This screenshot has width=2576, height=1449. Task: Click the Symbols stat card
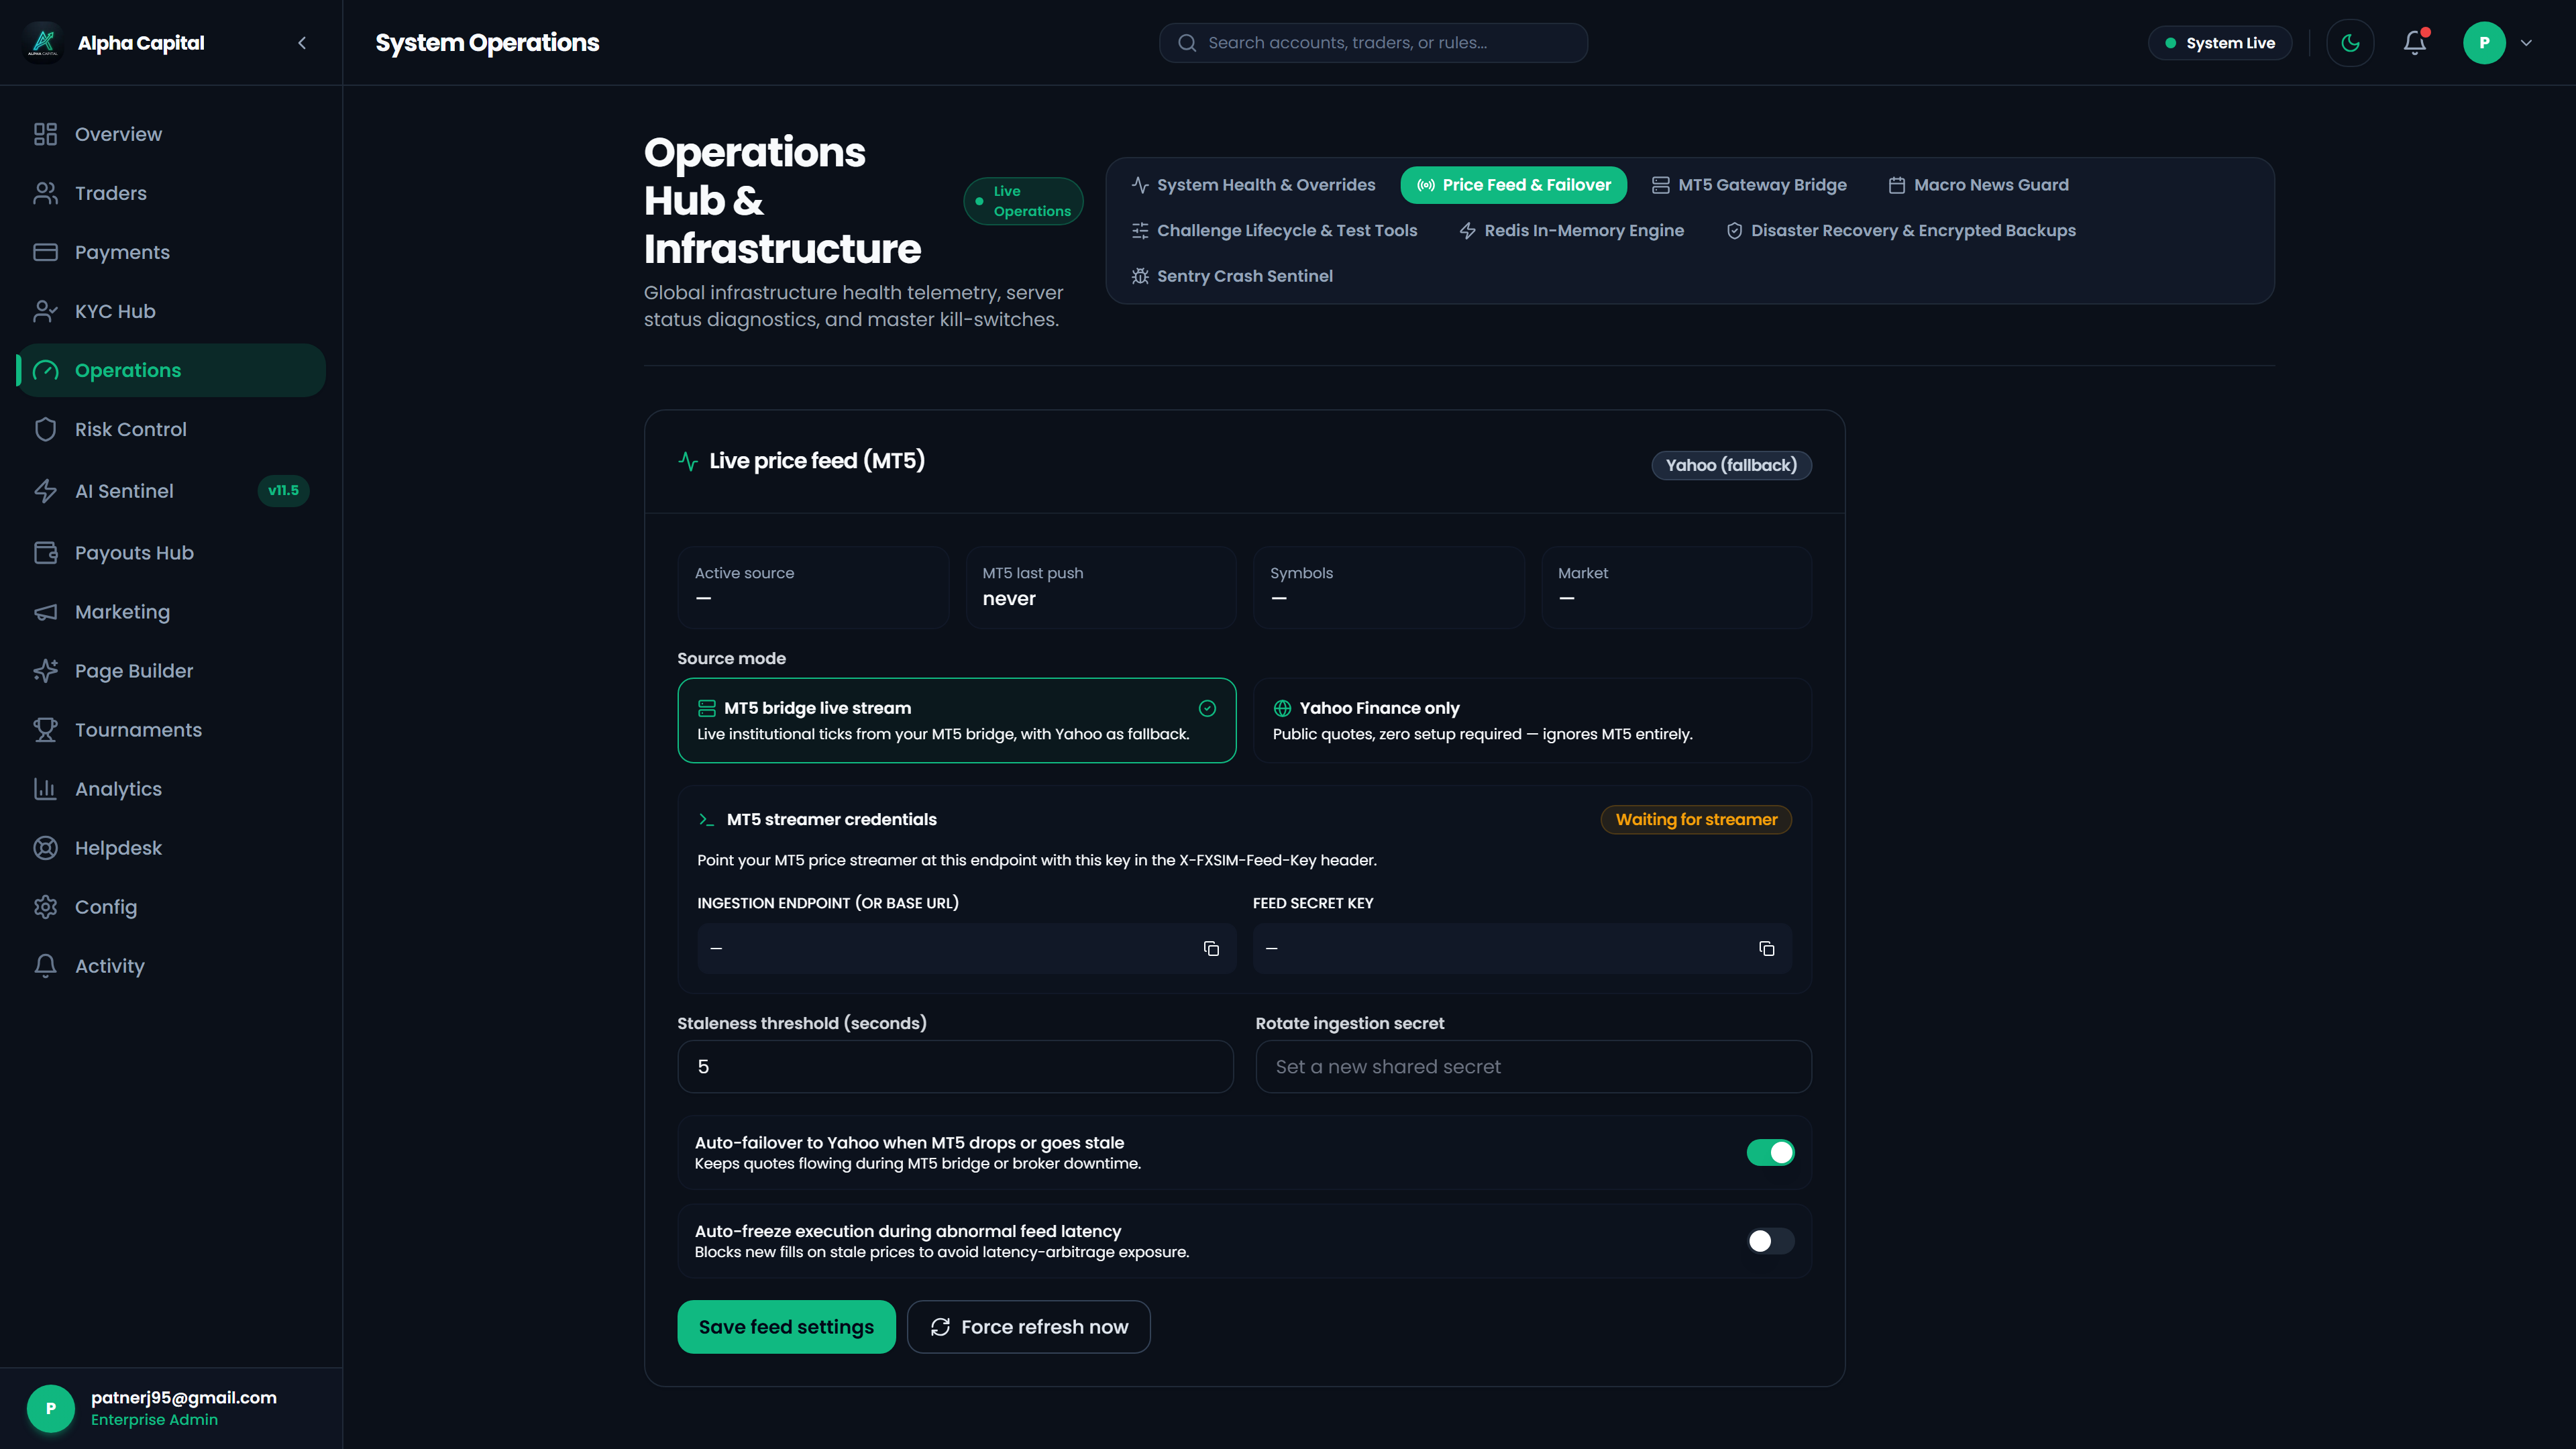click(x=1389, y=587)
